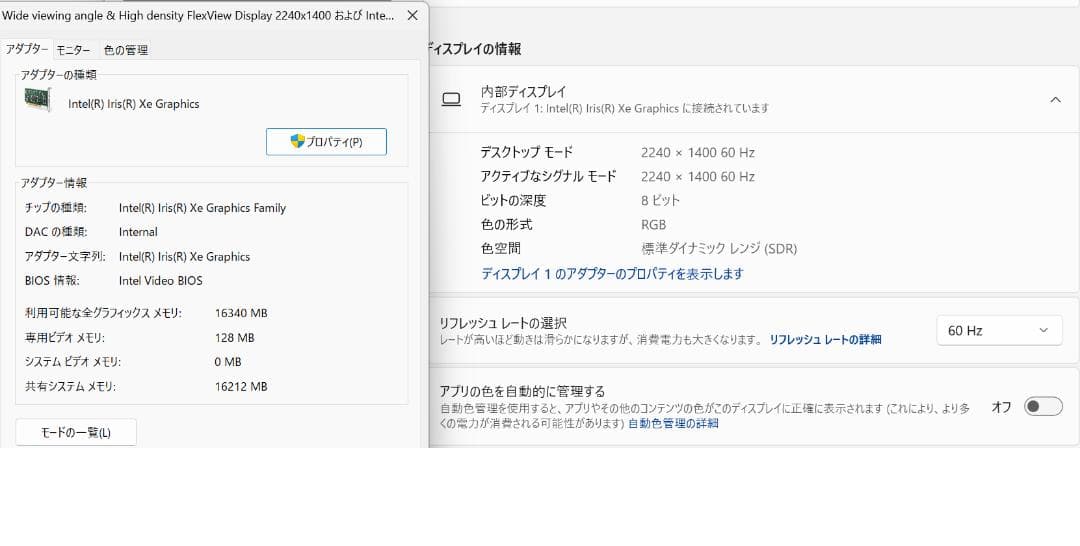The height and width of the screenshot is (546, 1080).
Task: Click the 128 MB dedicated video memory value
Action: [234, 338]
